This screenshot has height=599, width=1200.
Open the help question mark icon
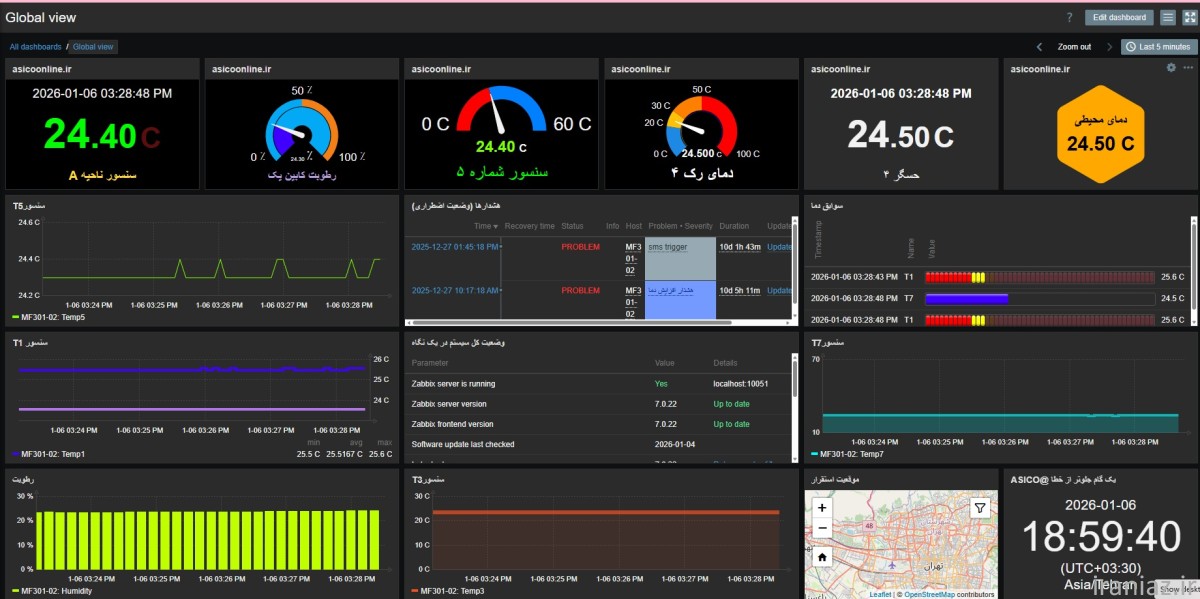tap(1069, 17)
